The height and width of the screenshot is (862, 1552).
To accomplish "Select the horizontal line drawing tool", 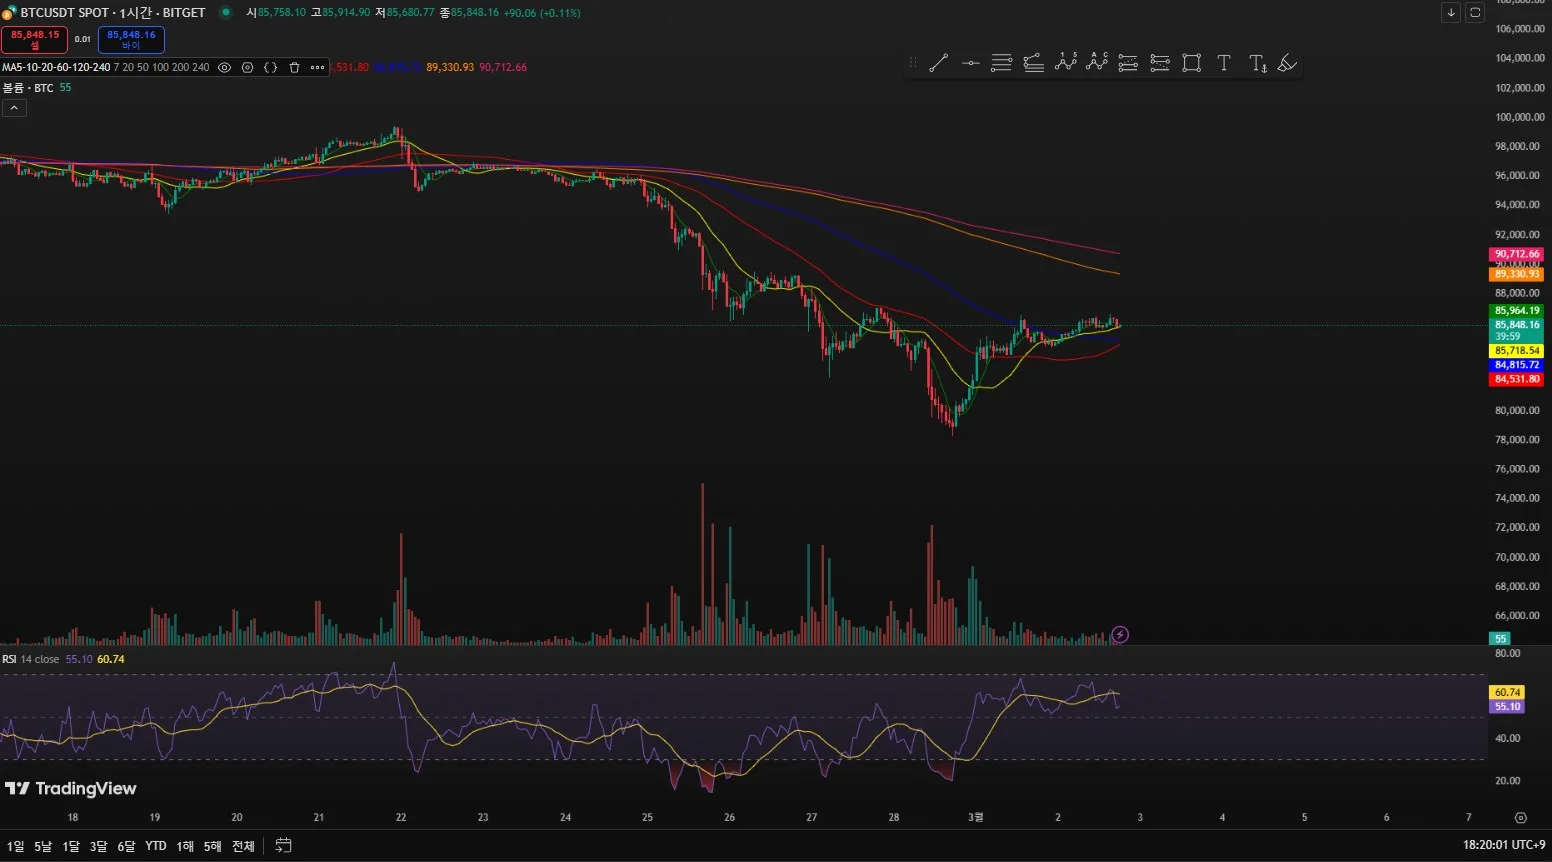I will (x=970, y=63).
